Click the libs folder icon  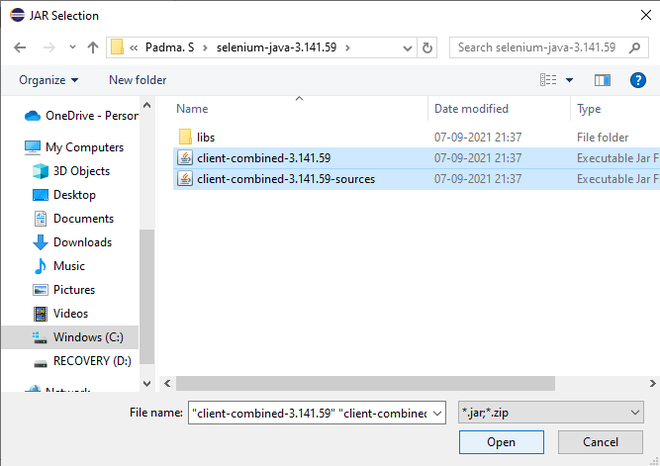(185, 137)
